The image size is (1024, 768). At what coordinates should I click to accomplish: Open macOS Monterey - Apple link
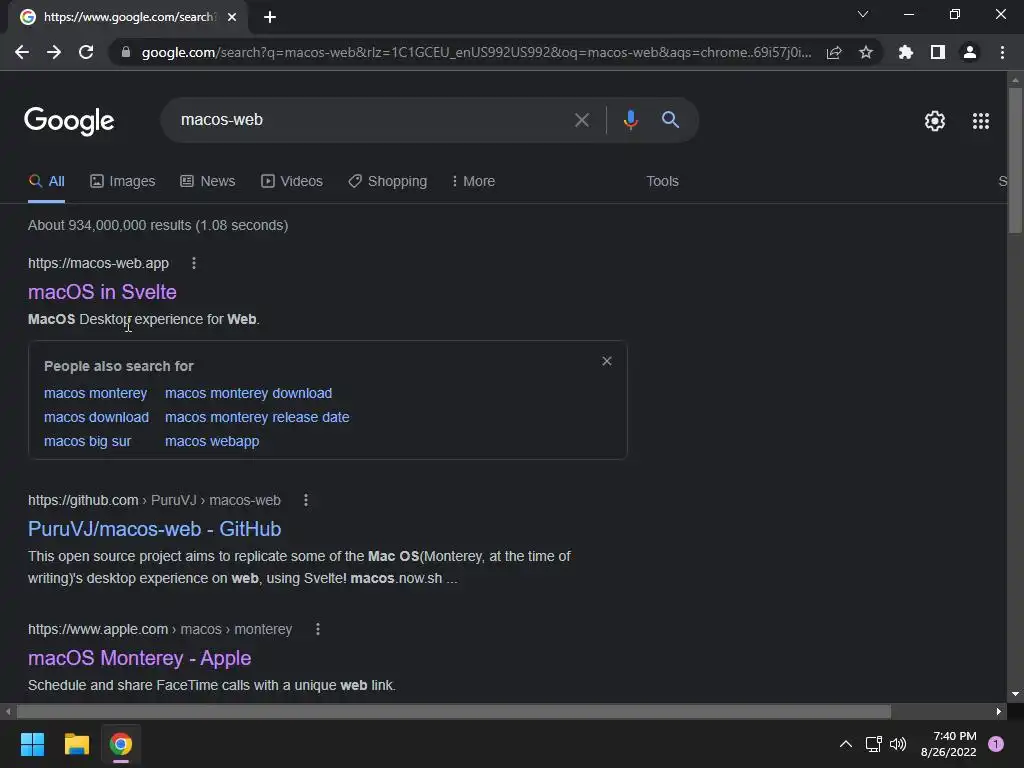point(139,658)
